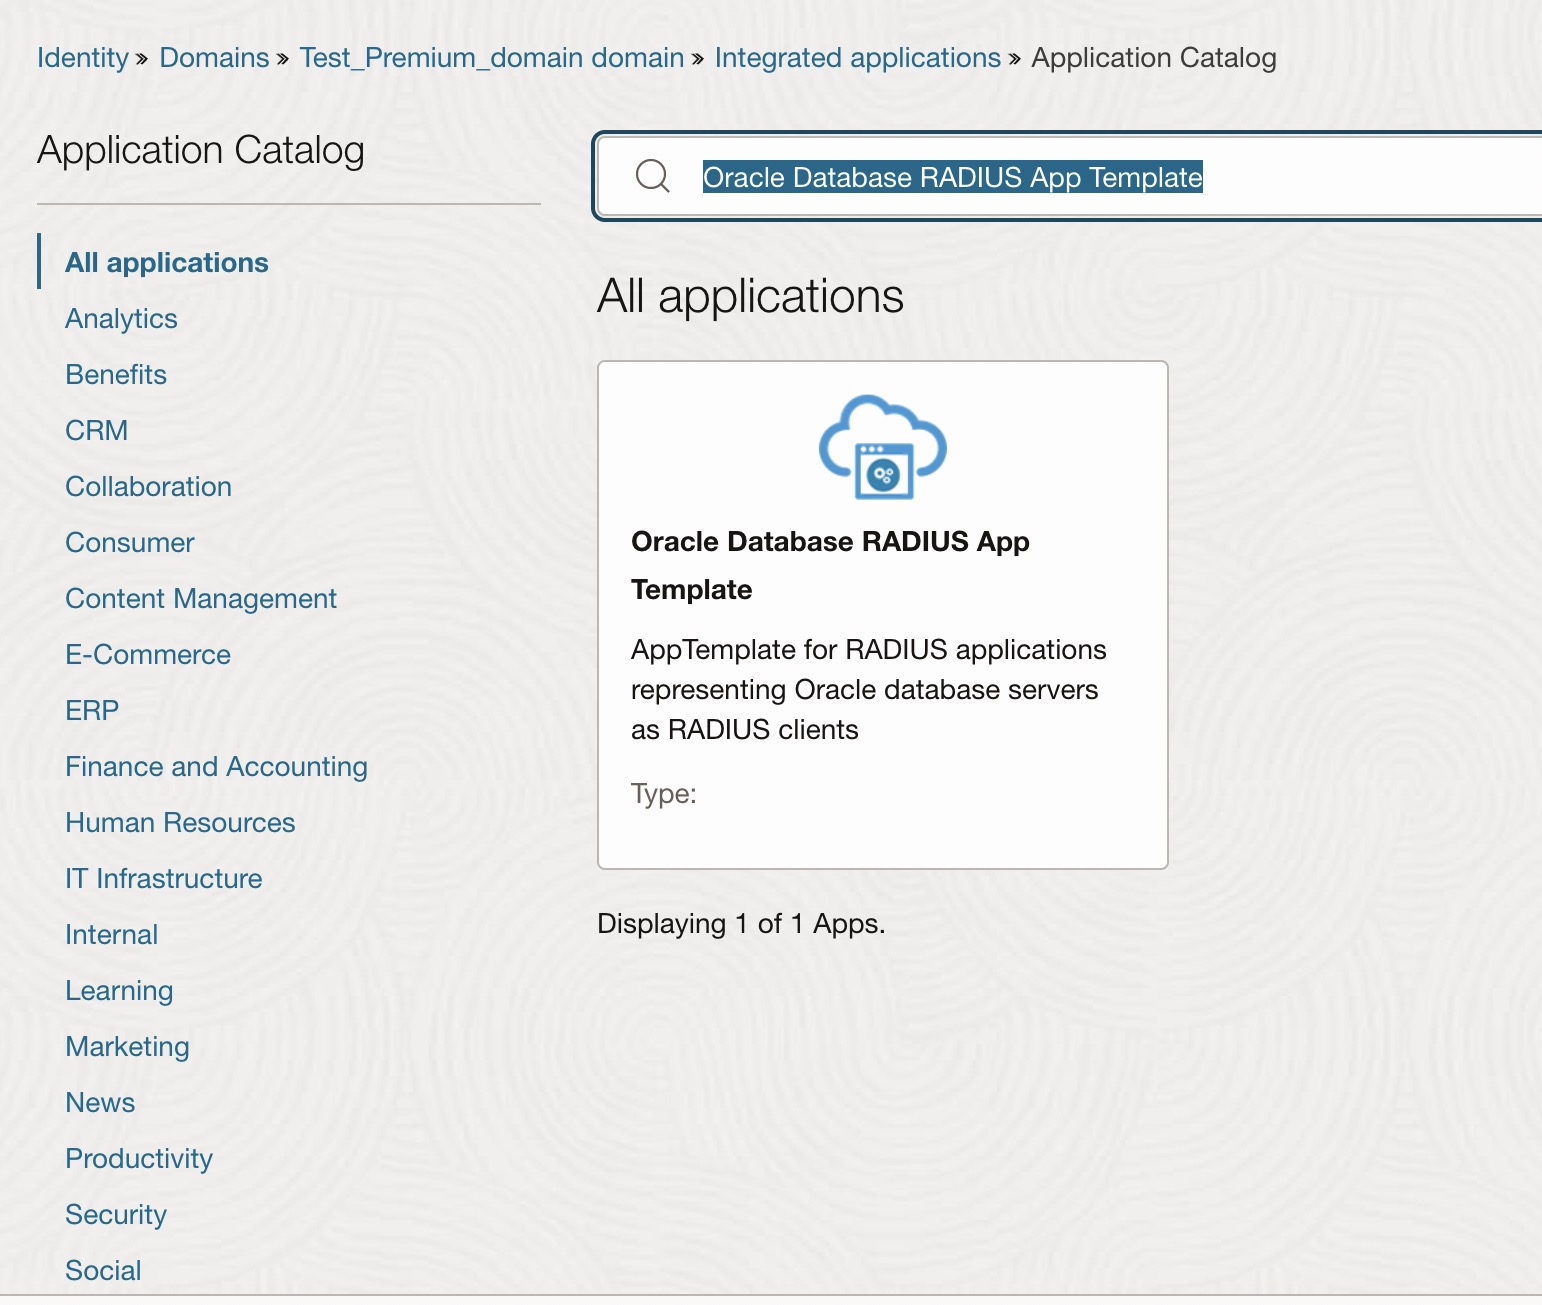Image resolution: width=1542 pixels, height=1305 pixels.
Task: Click the 'Type:' label in the app card
Action: tap(664, 793)
